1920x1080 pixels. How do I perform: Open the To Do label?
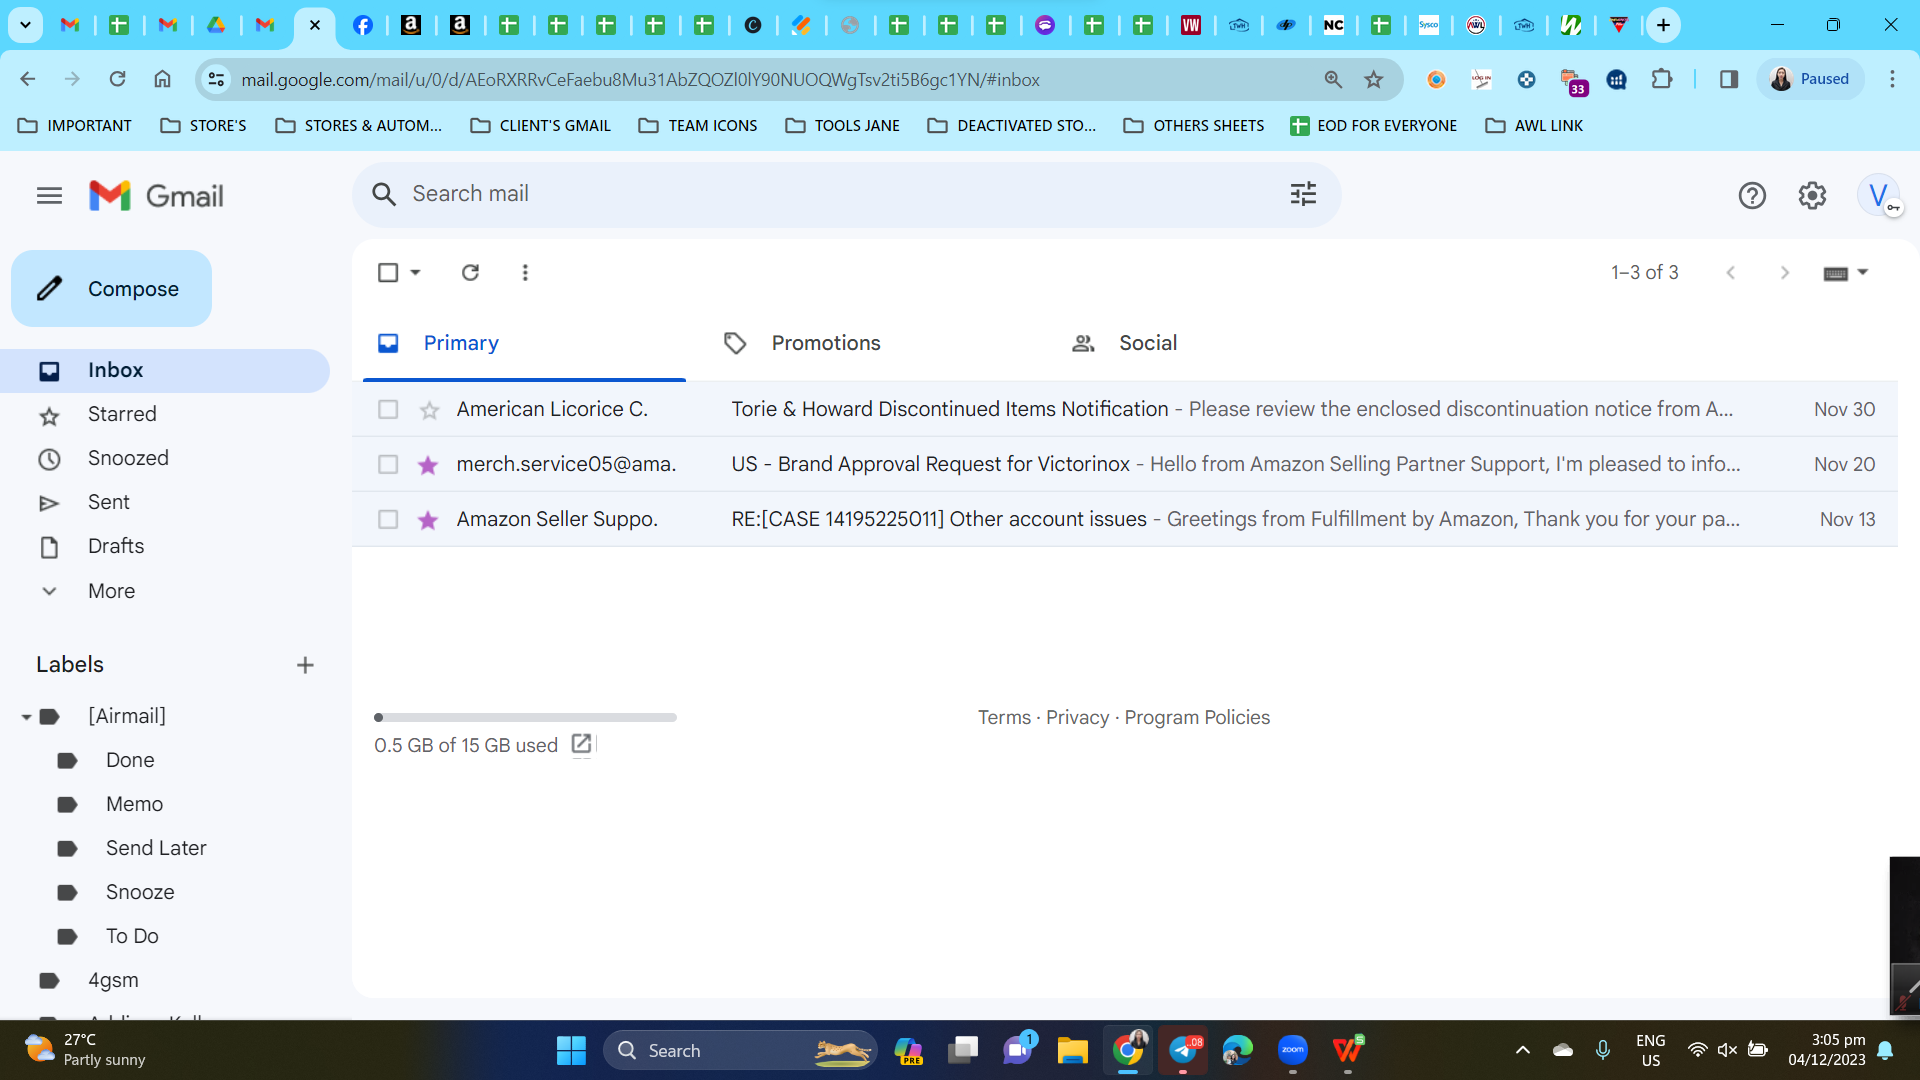click(132, 936)
